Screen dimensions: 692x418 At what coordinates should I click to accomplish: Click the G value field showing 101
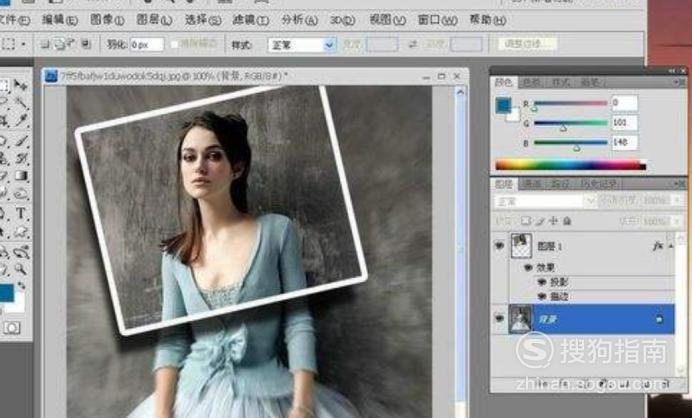click(624, 123)
